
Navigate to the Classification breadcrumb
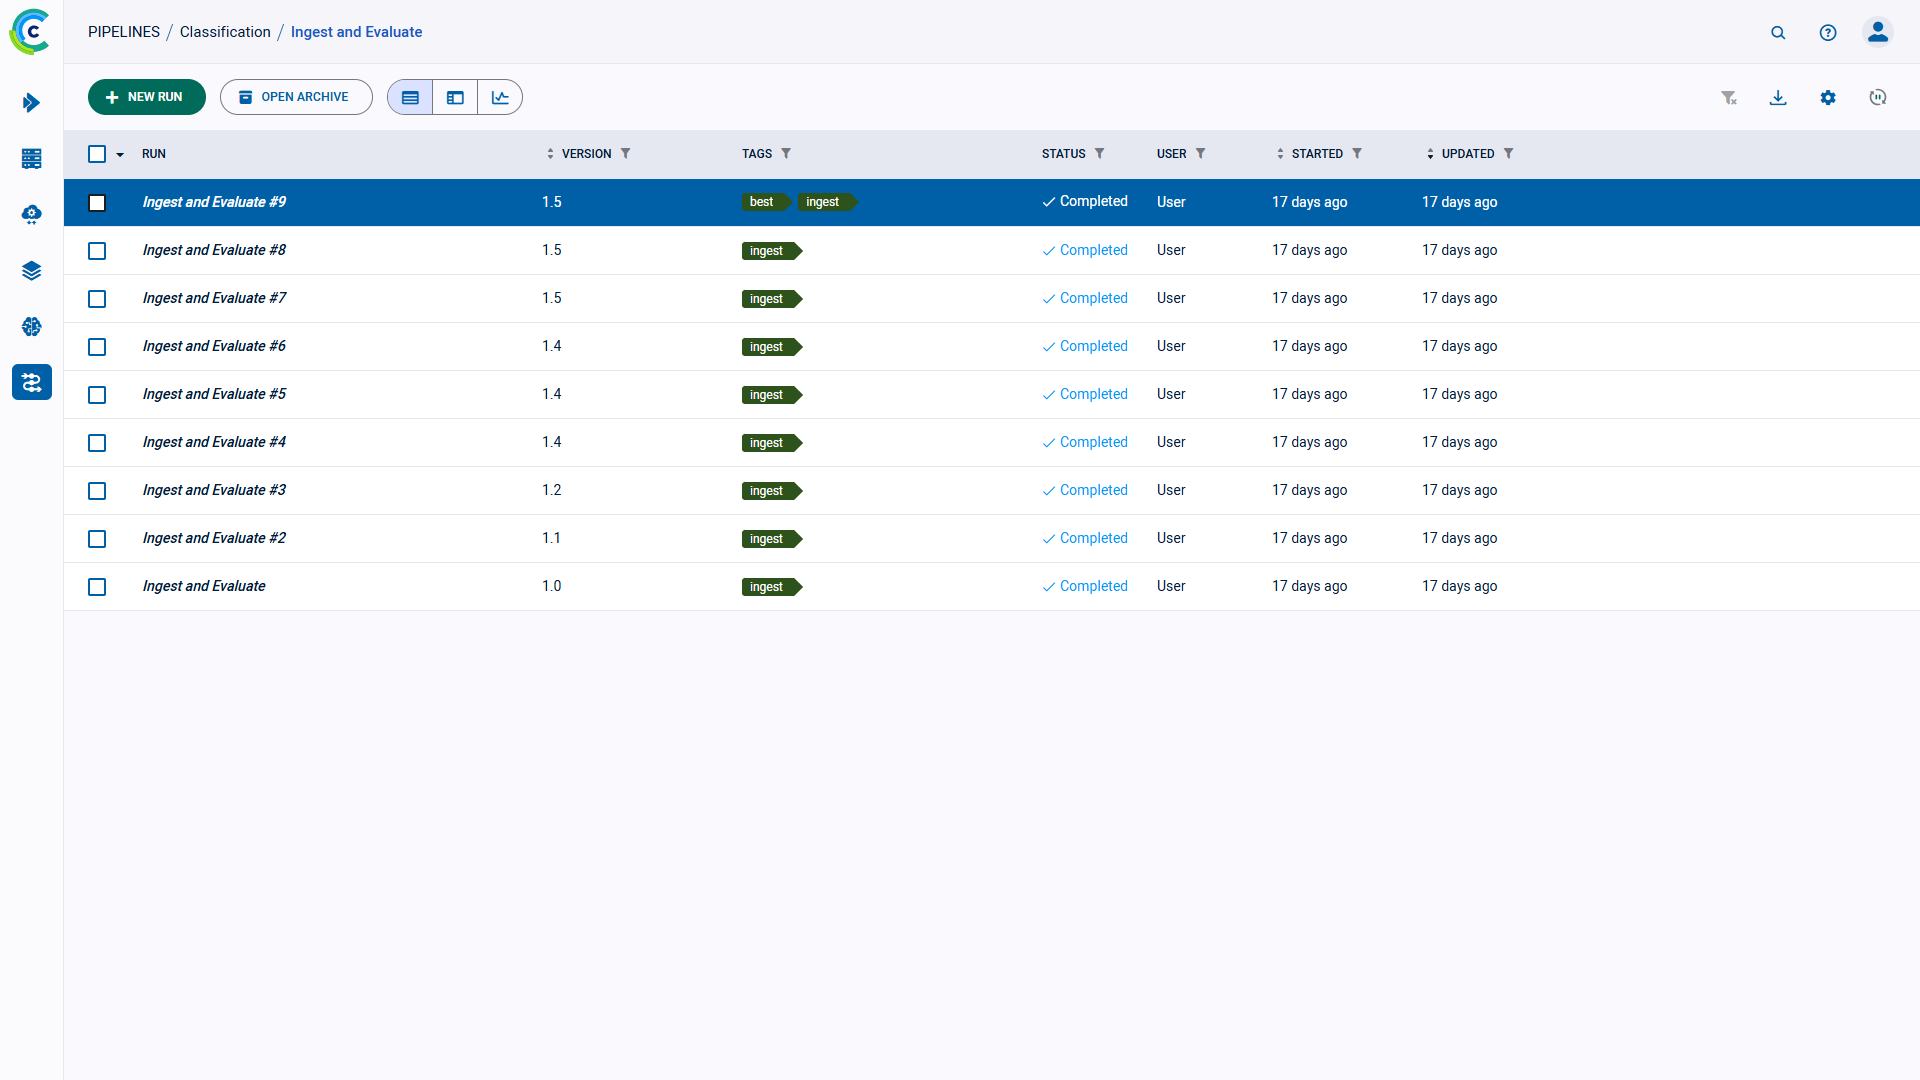[224, 31]
